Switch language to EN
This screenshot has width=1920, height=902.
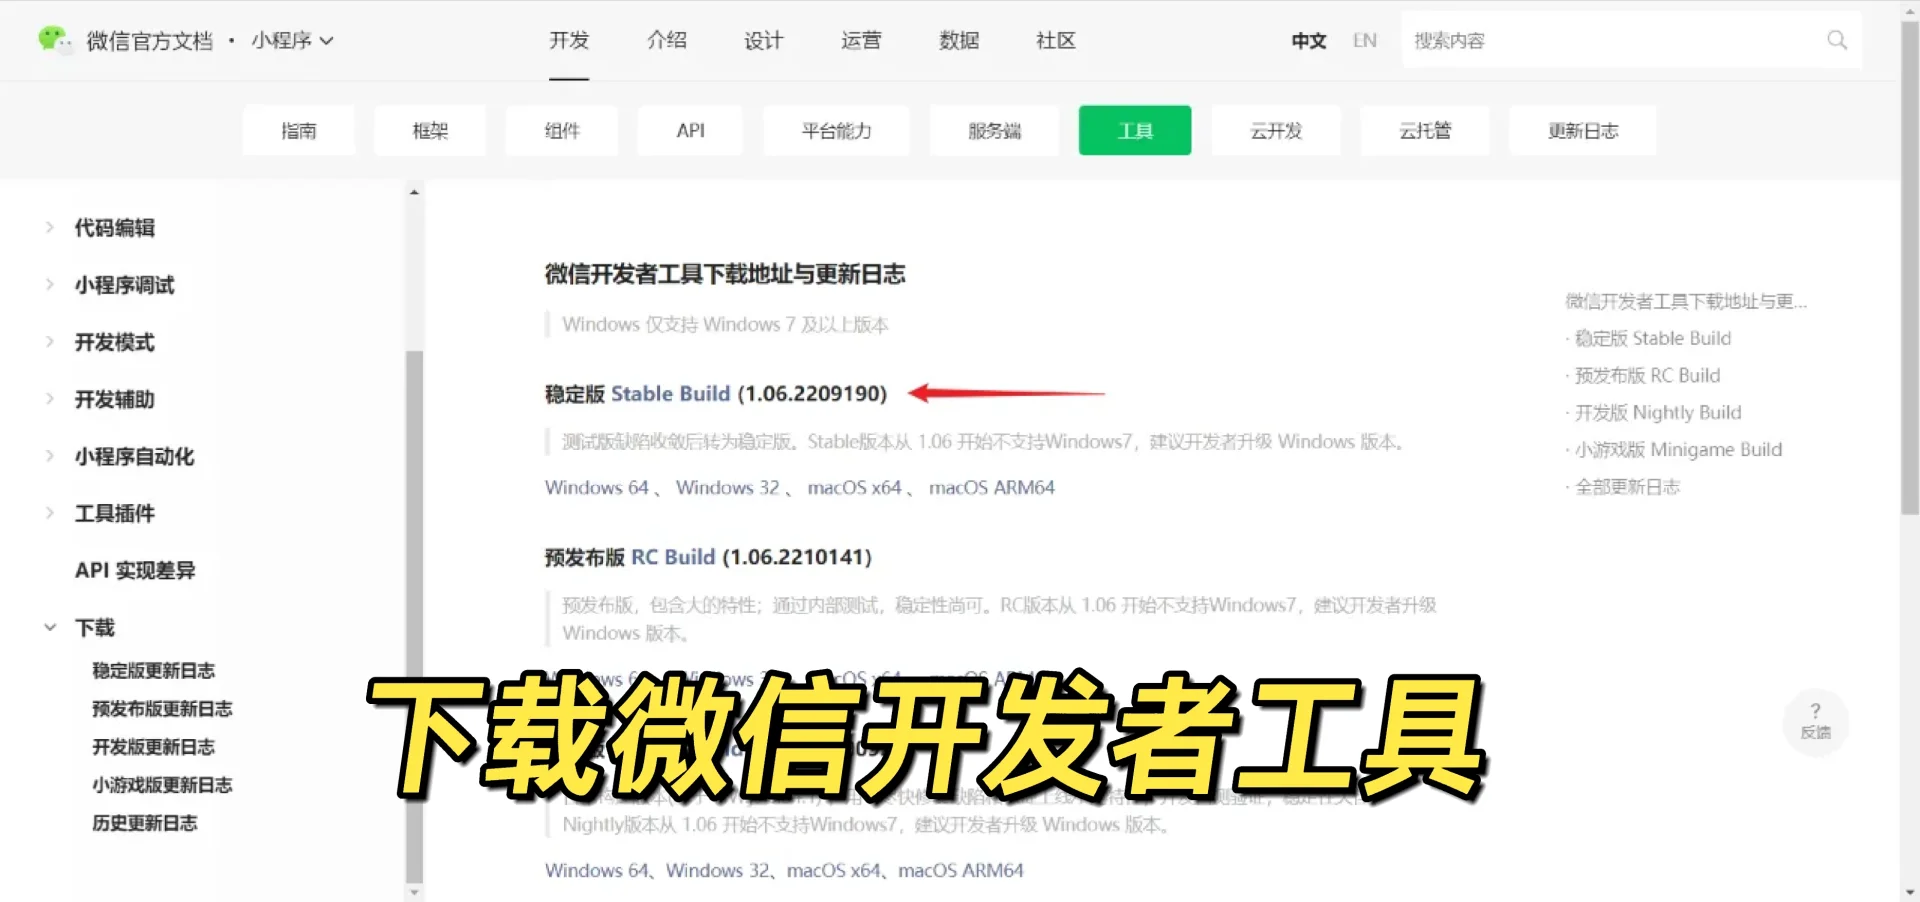[1364, 41]
